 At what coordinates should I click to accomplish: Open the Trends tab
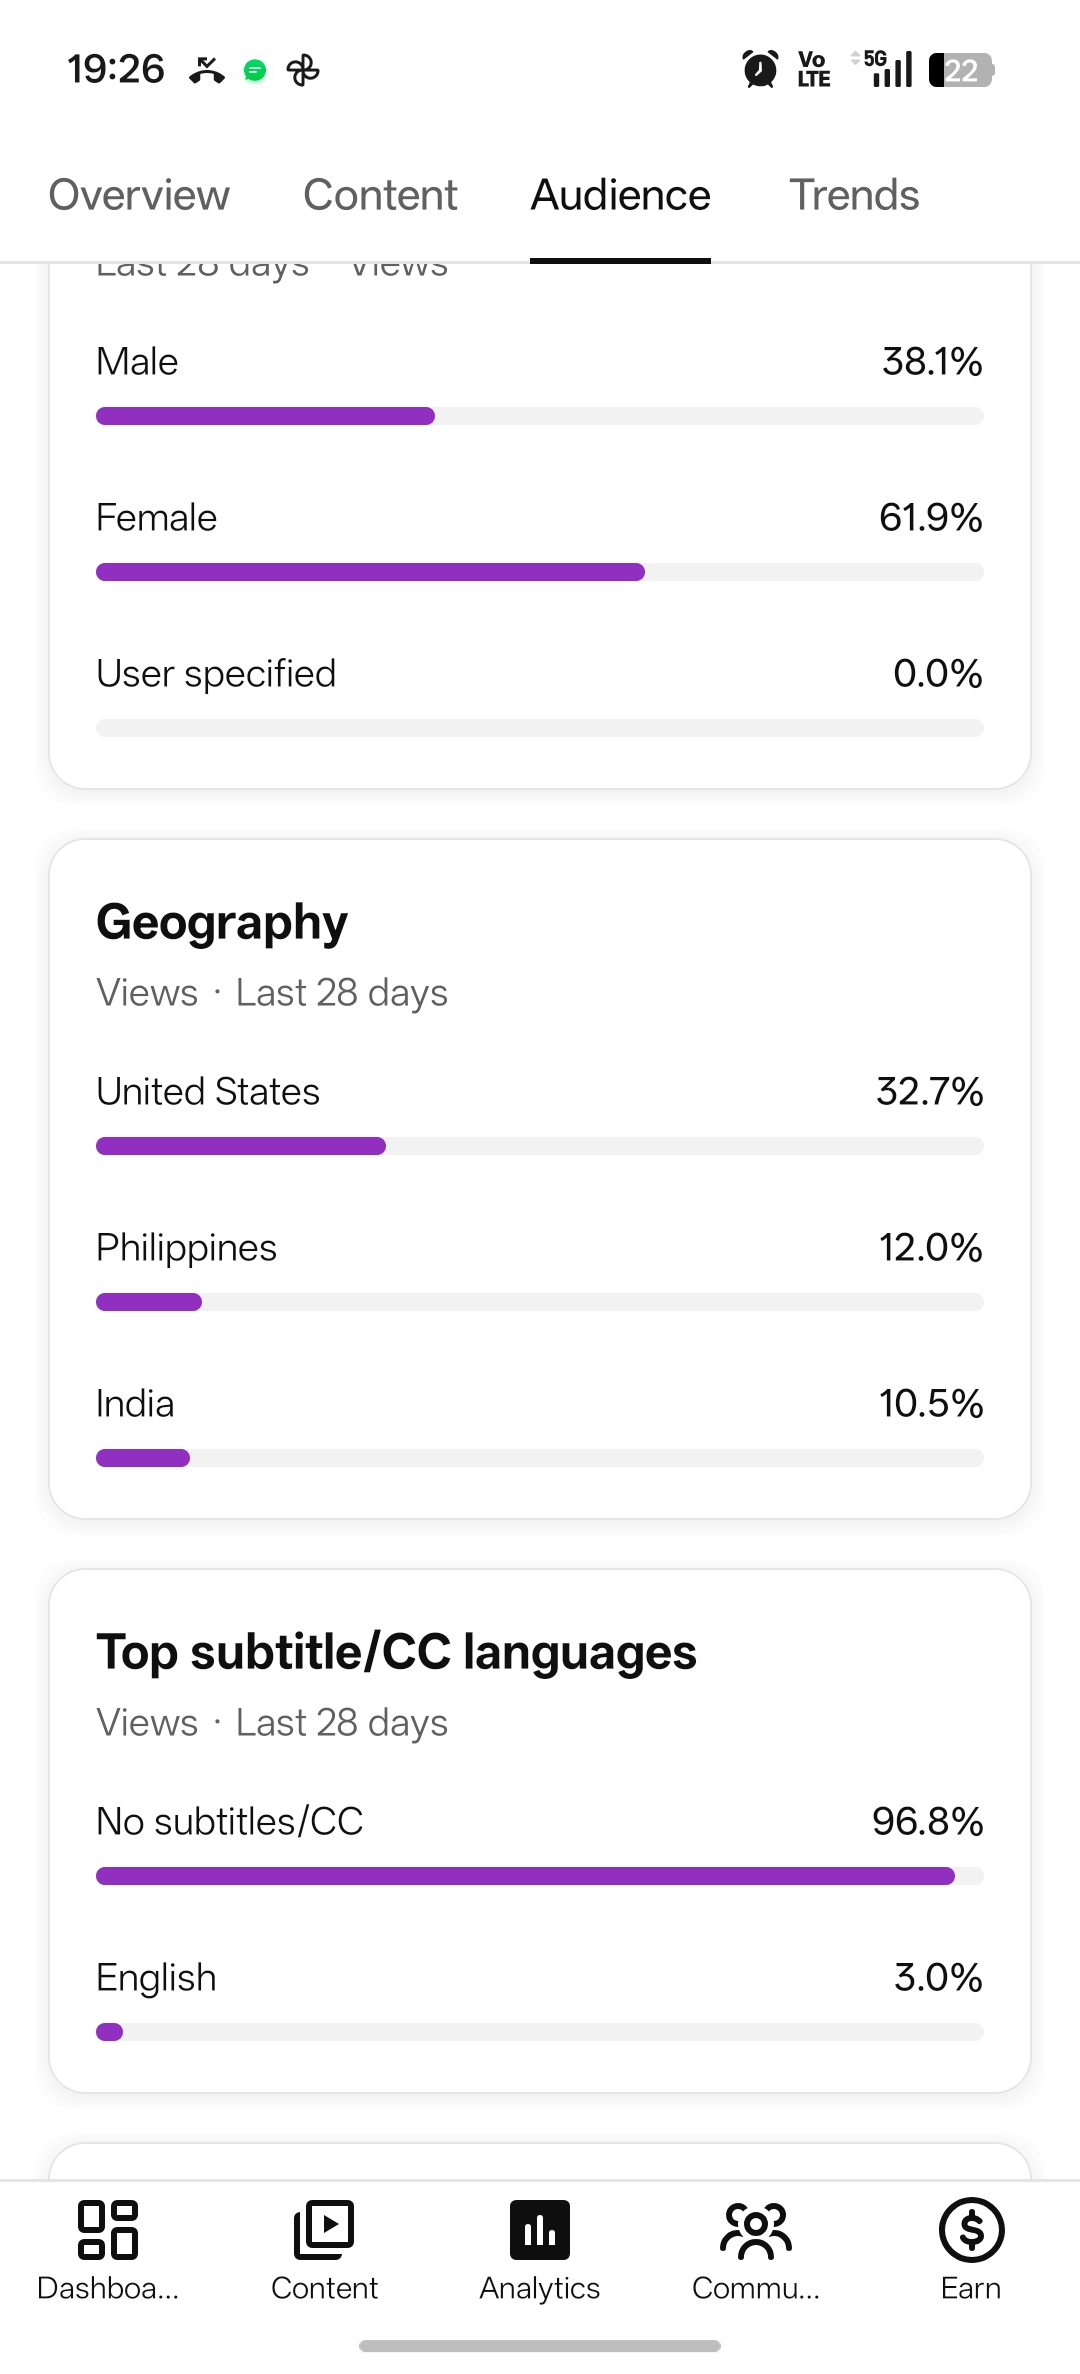pos(854,195)
